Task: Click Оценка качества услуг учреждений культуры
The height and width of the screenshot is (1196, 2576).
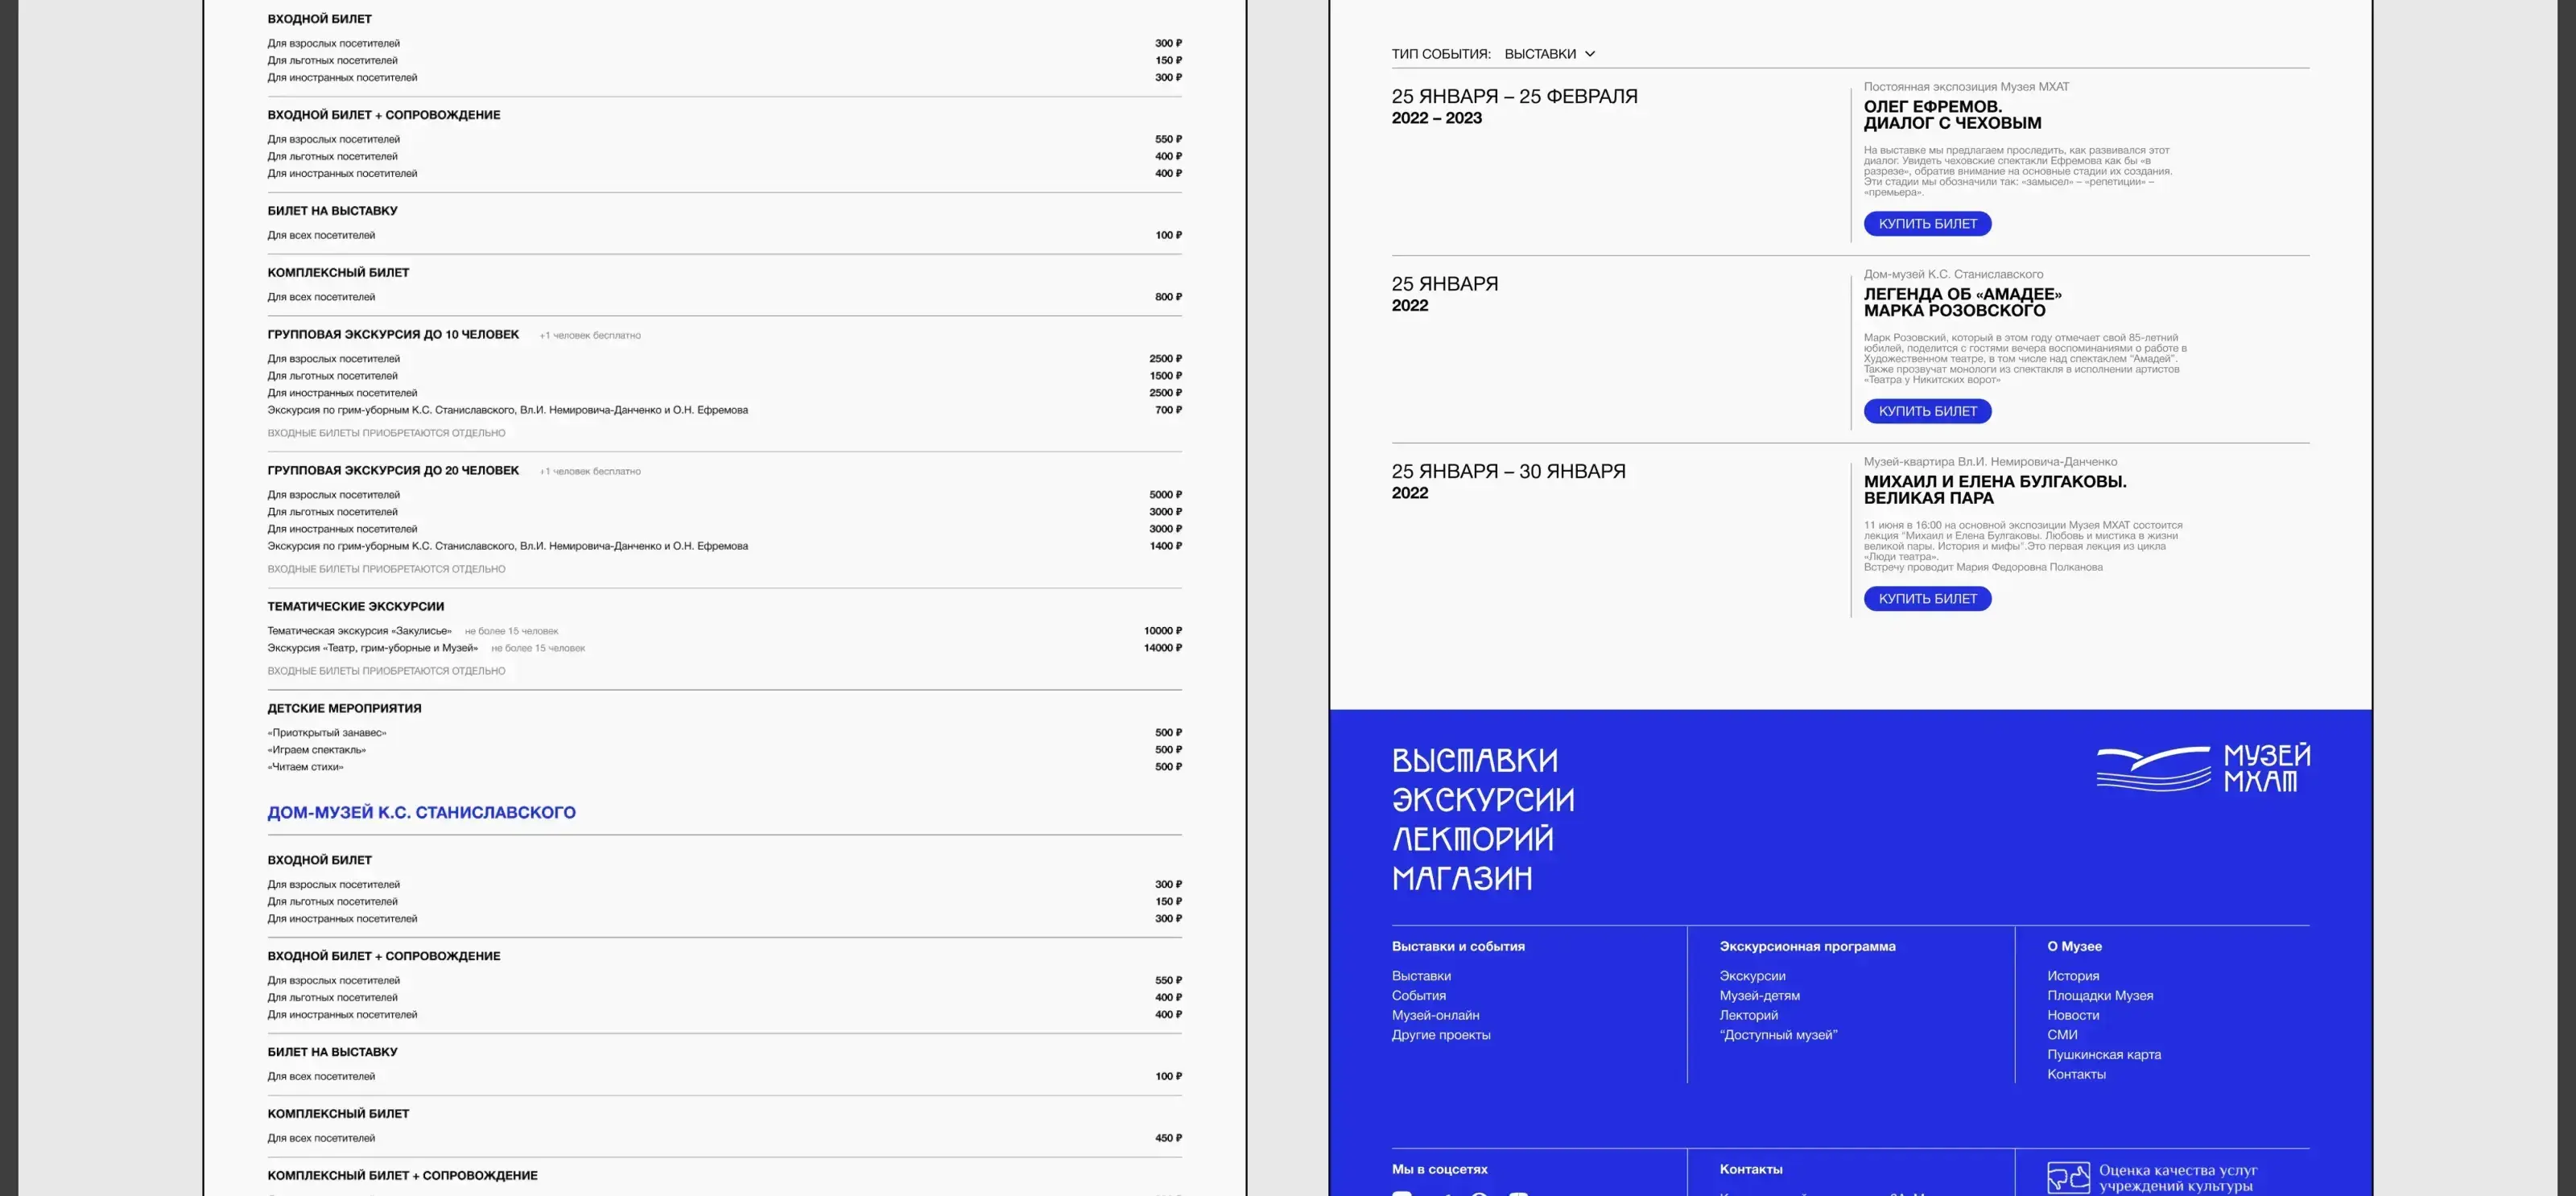Action: point(2177,1178)
